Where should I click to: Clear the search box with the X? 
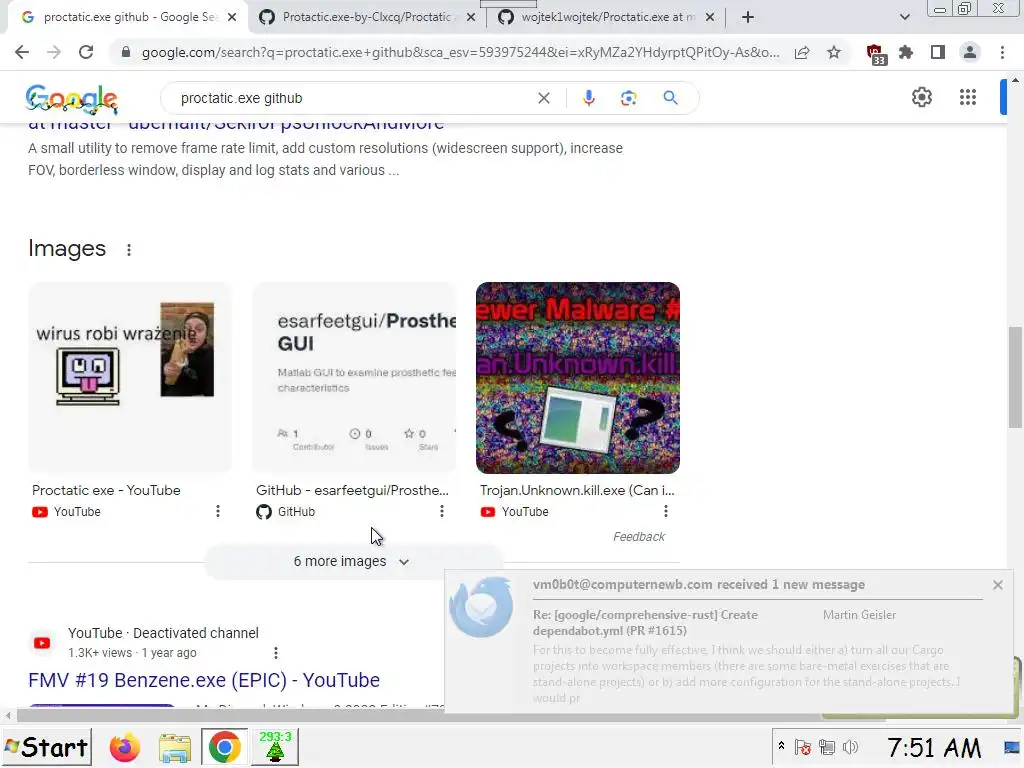[543, 98]
